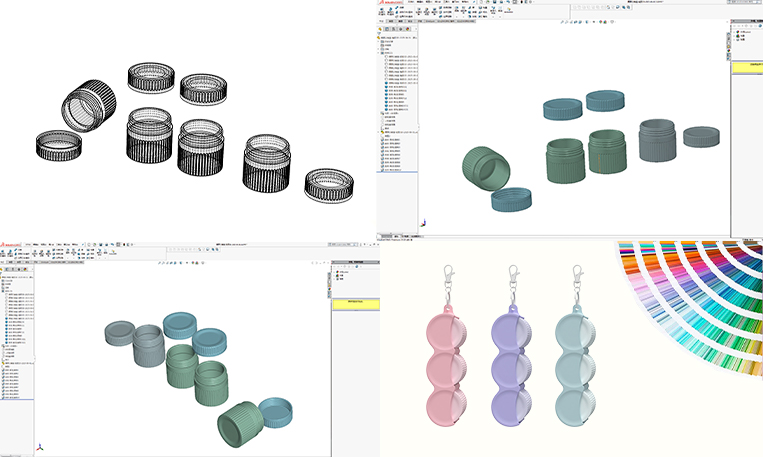Click the tilted wireframe jar in the line drawing
Viewport: 763px width, 457px height.
[89, 106]
